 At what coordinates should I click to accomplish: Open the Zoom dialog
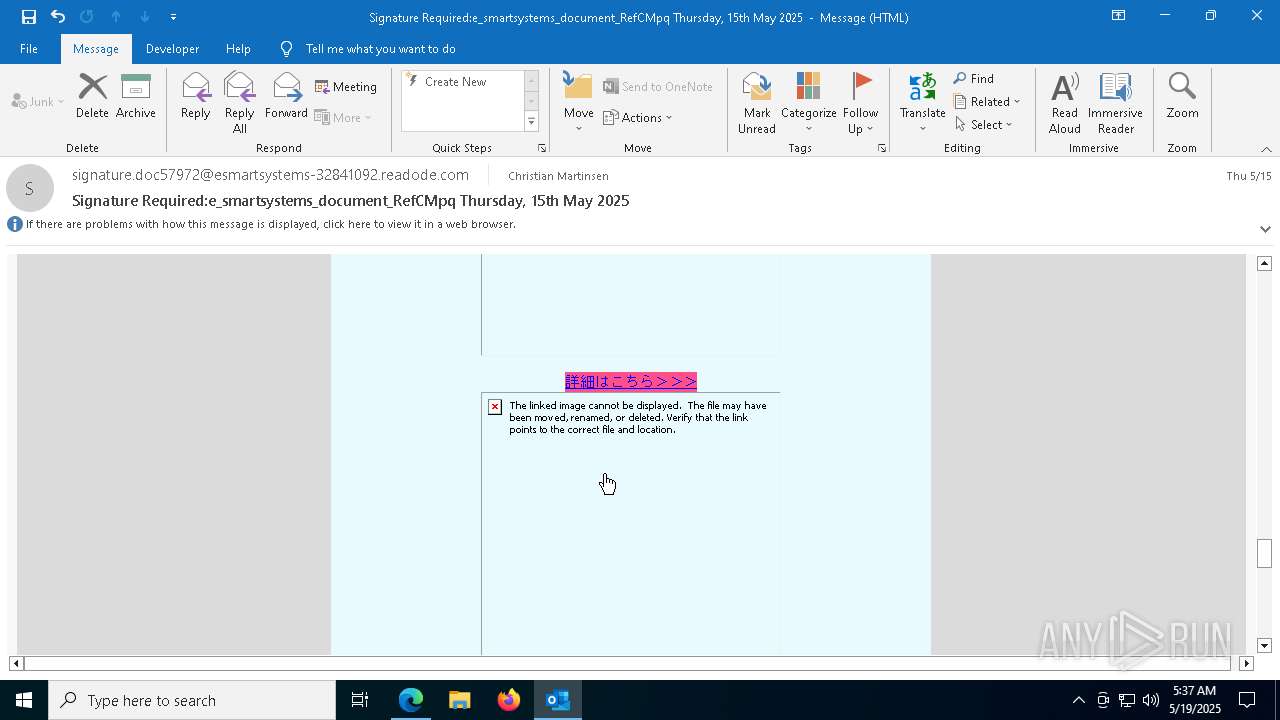pos(1182,97)
